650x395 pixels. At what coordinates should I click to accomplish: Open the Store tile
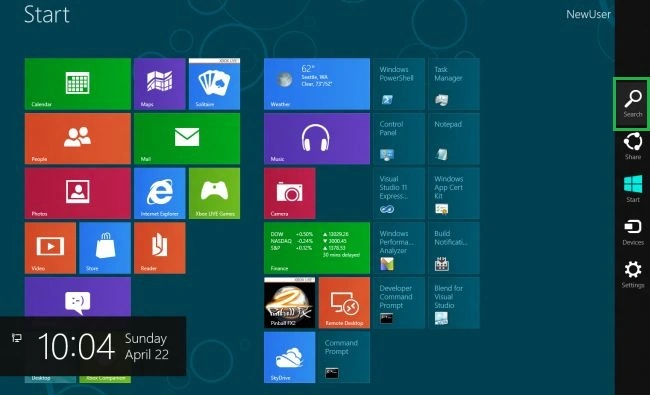coord(105,248)
